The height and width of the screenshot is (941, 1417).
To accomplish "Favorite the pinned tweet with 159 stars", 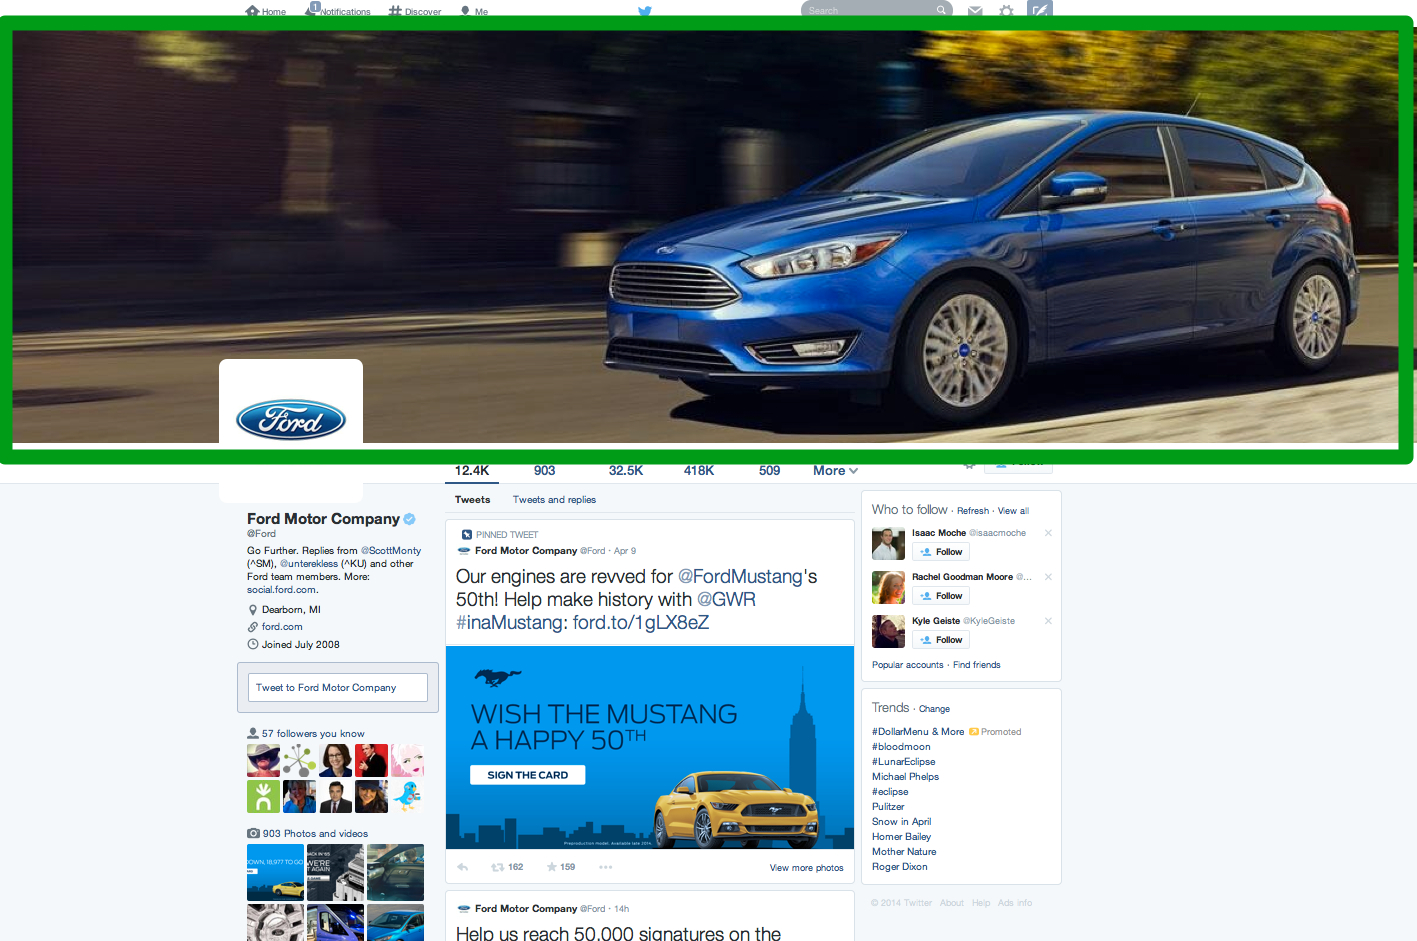I will click(x=560, y=867).
